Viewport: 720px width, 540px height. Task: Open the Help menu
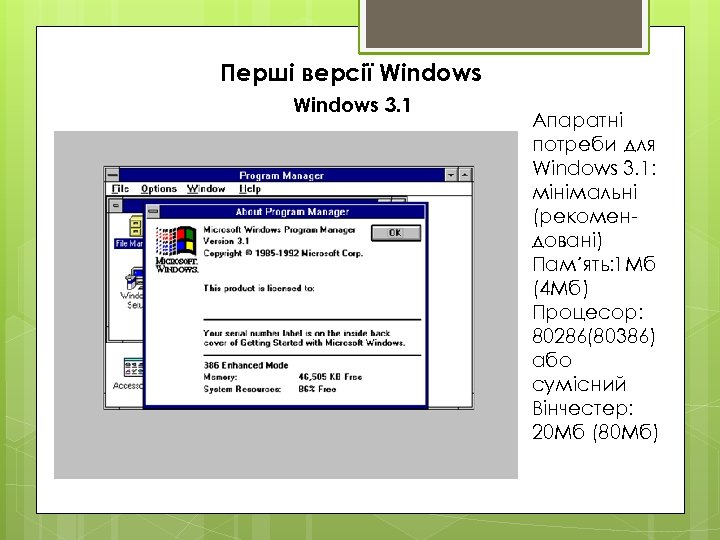tap(250, 189)
